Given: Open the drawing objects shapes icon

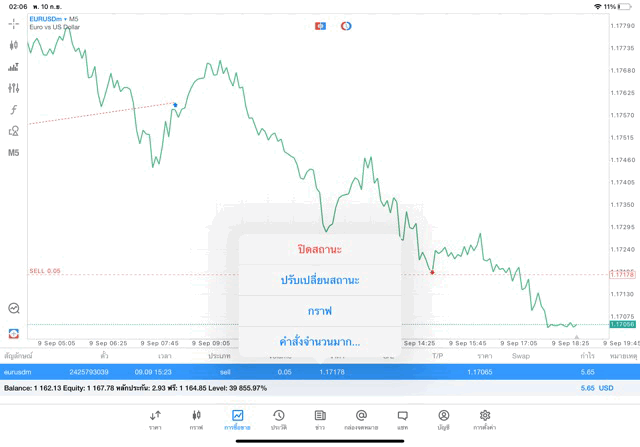Looking at the screenshot, I should (x=14, y=131).
